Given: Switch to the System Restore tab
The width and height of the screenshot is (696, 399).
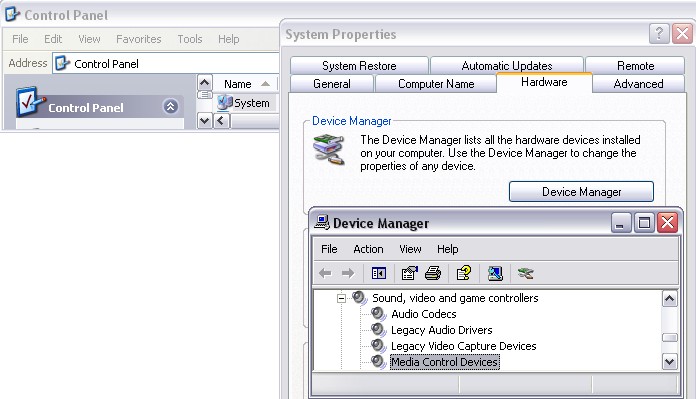Looking at the screenshot, I should pyautogui.click(x=359, y=66).
